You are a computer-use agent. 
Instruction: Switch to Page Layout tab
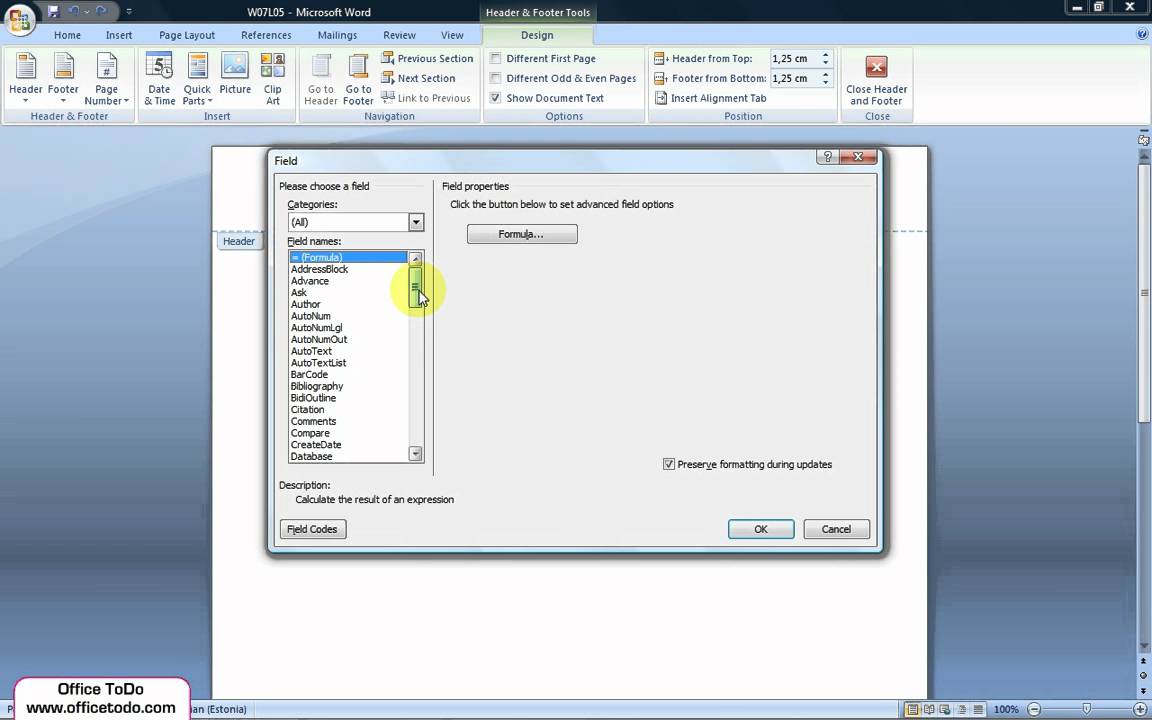[187, 35]
